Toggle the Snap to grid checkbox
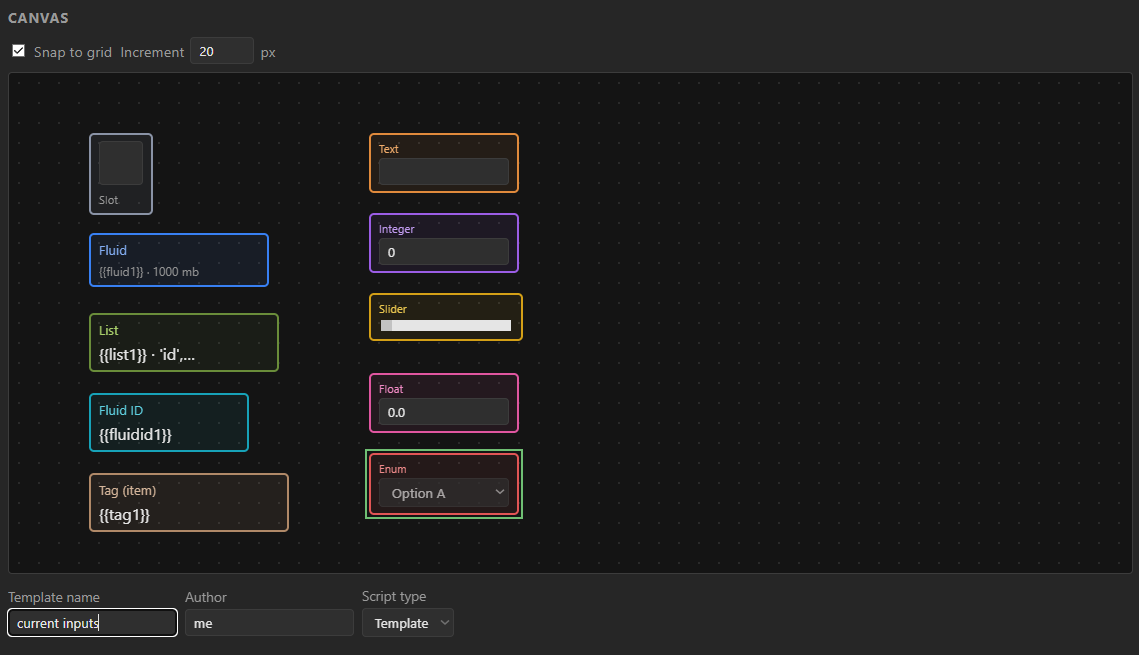This screenshot has height=655, width=1139. (19, 51)
